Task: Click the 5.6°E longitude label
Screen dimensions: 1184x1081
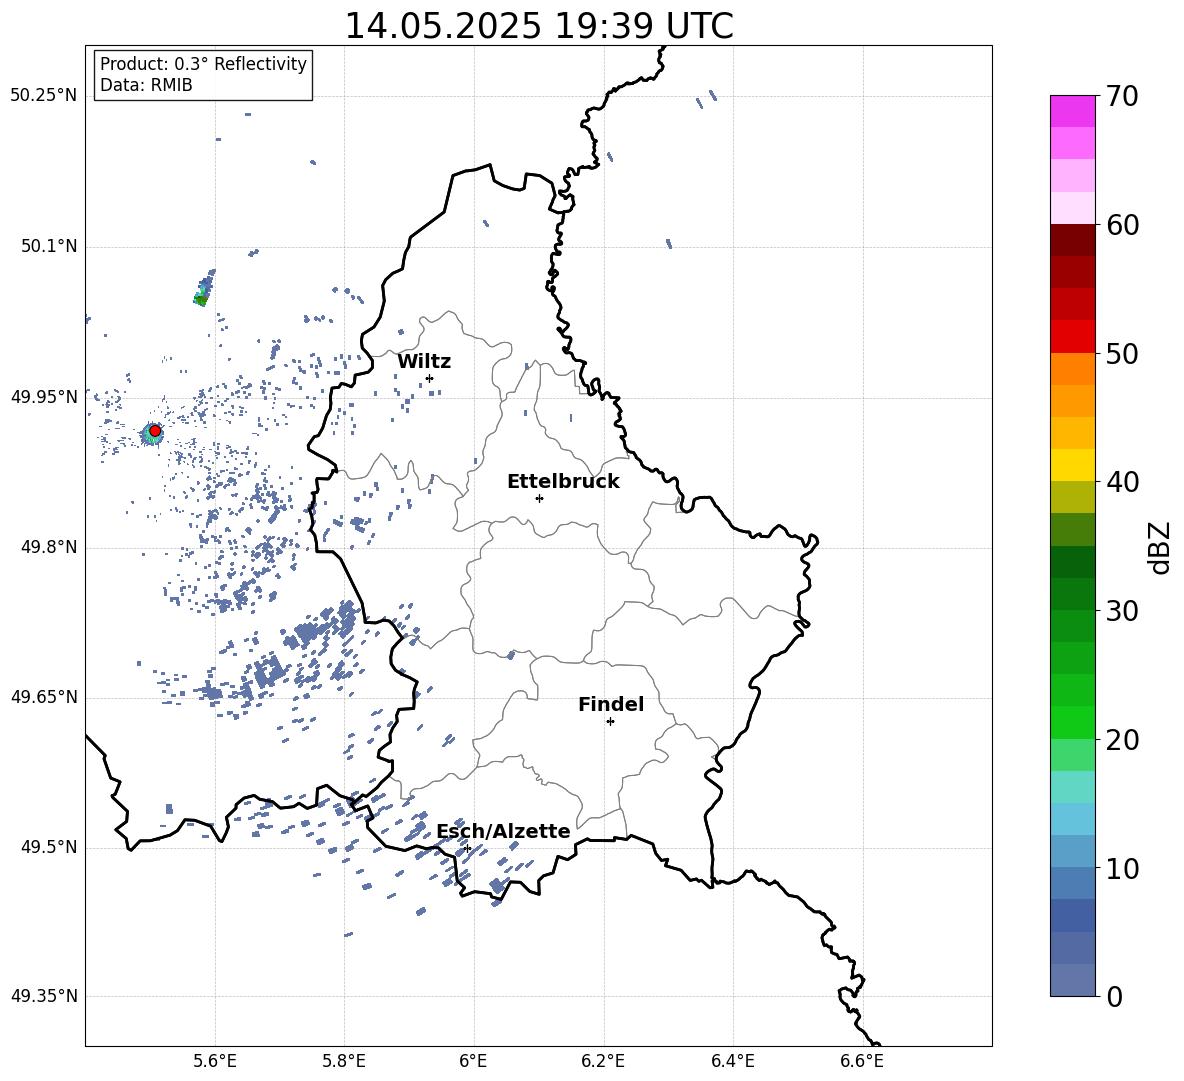Action: click(x=215, y=1062)
